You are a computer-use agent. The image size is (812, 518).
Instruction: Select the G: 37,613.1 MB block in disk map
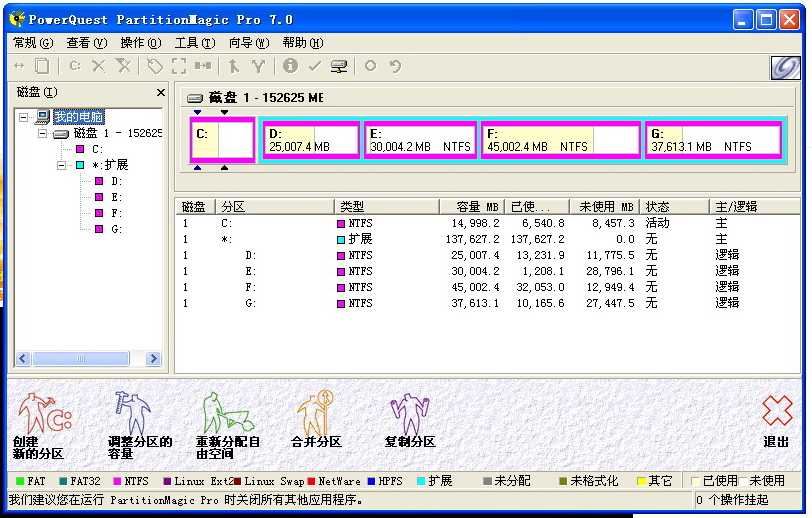point(714,140)
